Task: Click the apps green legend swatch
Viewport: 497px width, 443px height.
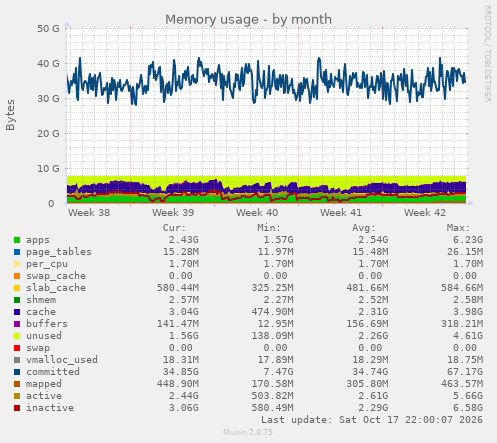Action: (17, 240)
